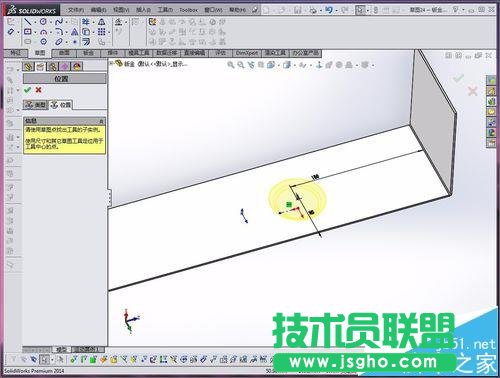Open the Arc tool dropdown arrow
The height and width of the screenshot is (378, 500).
pyautogui.click(x=51, y=33)
